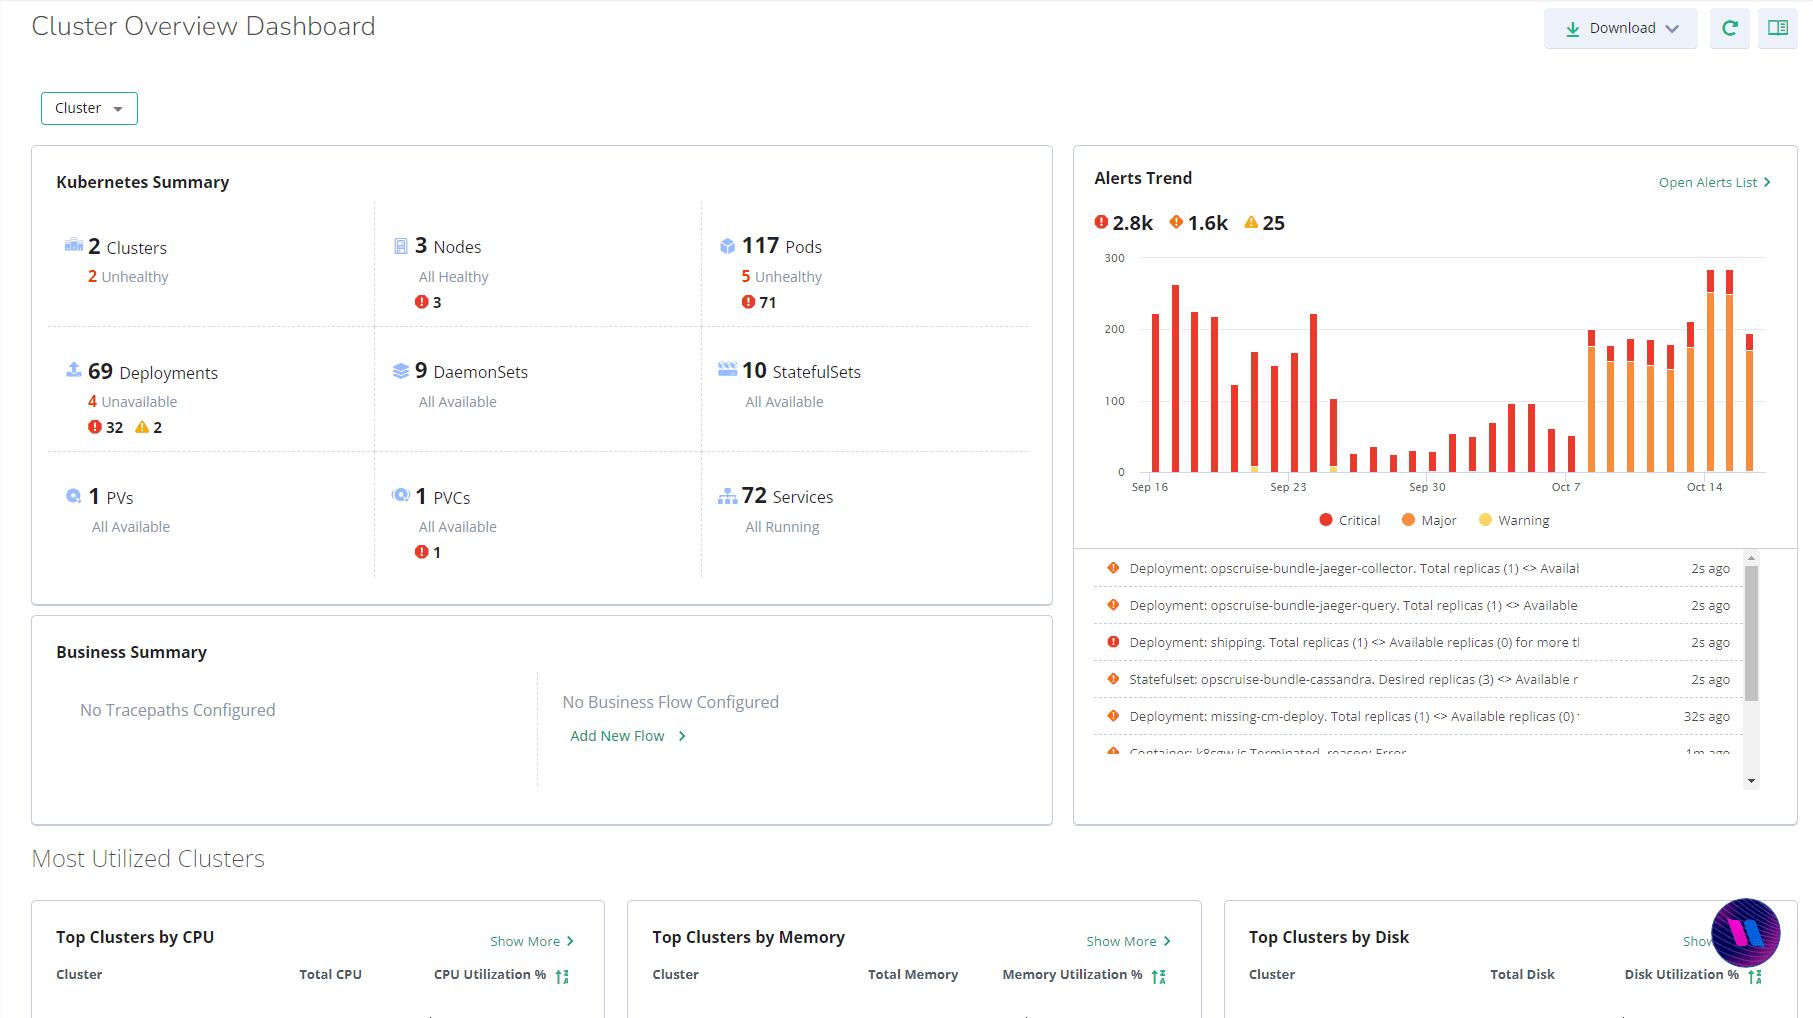Click the Services hierarchy icon
The height and width of the screenshot is (1018, 1813).
(x=727, y=496)
